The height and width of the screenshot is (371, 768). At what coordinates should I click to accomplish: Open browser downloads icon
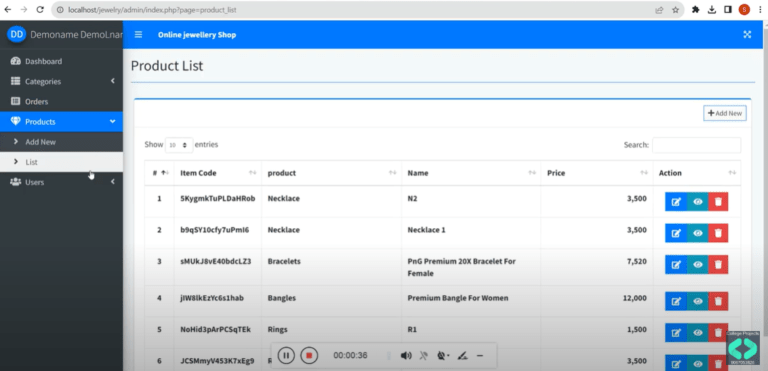(712, 10)
